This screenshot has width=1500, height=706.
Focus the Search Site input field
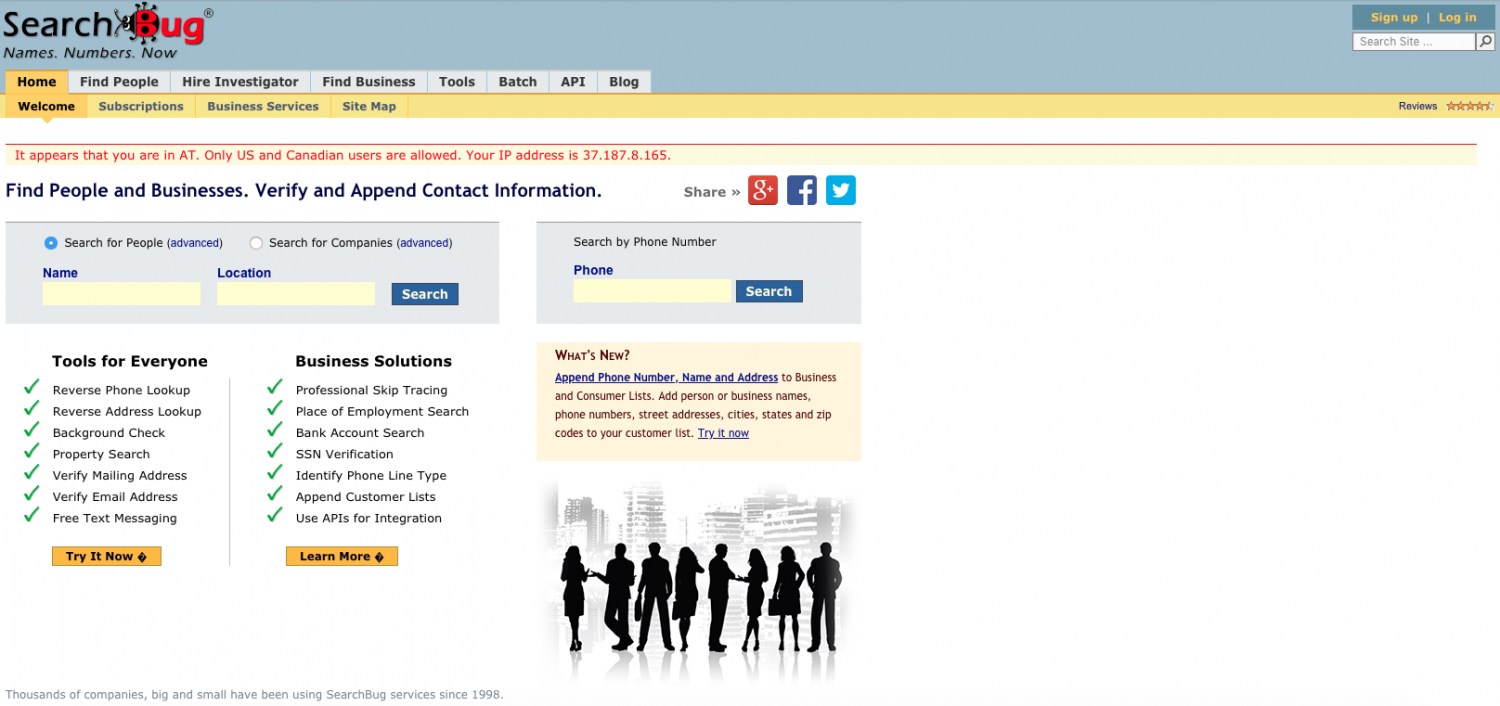1415,42
